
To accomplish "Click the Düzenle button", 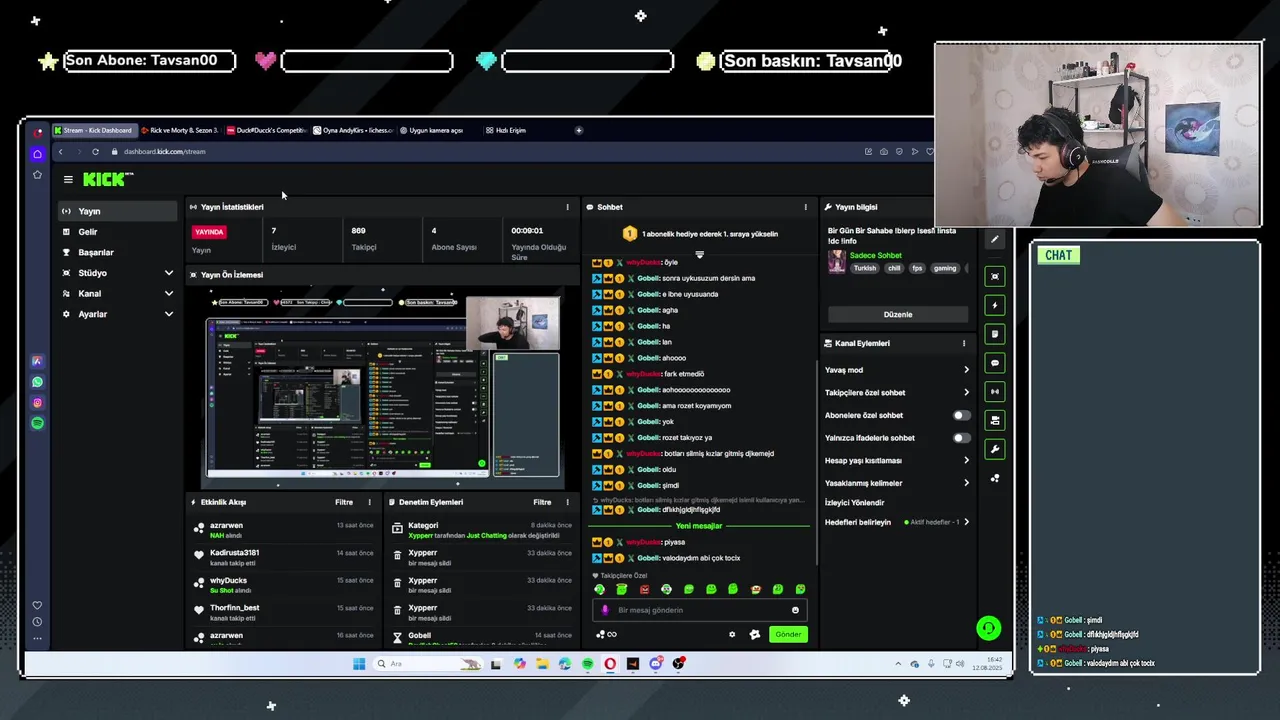I will [897, 314].
